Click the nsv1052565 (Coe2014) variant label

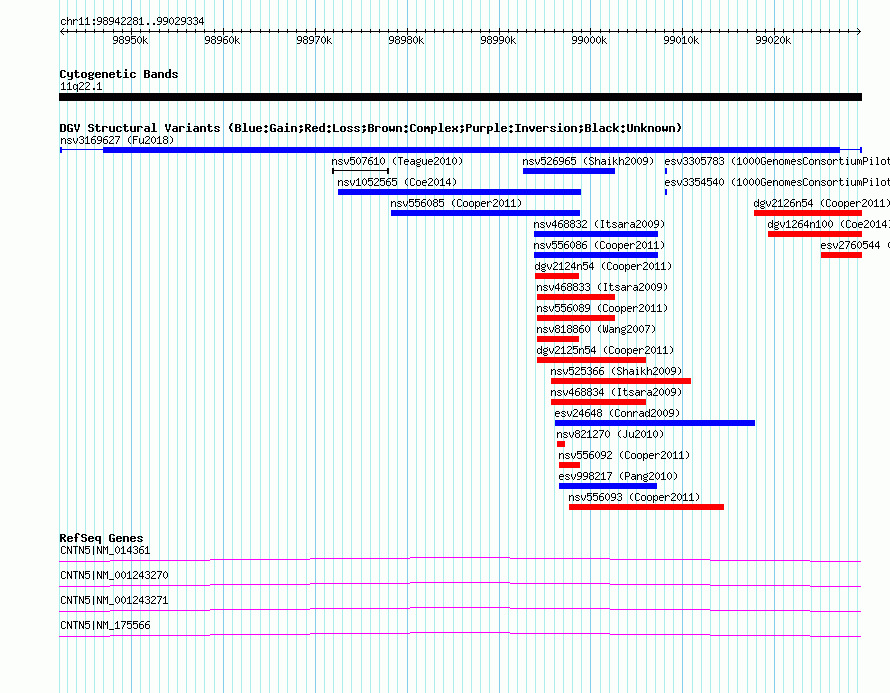(x=397, y=182)
